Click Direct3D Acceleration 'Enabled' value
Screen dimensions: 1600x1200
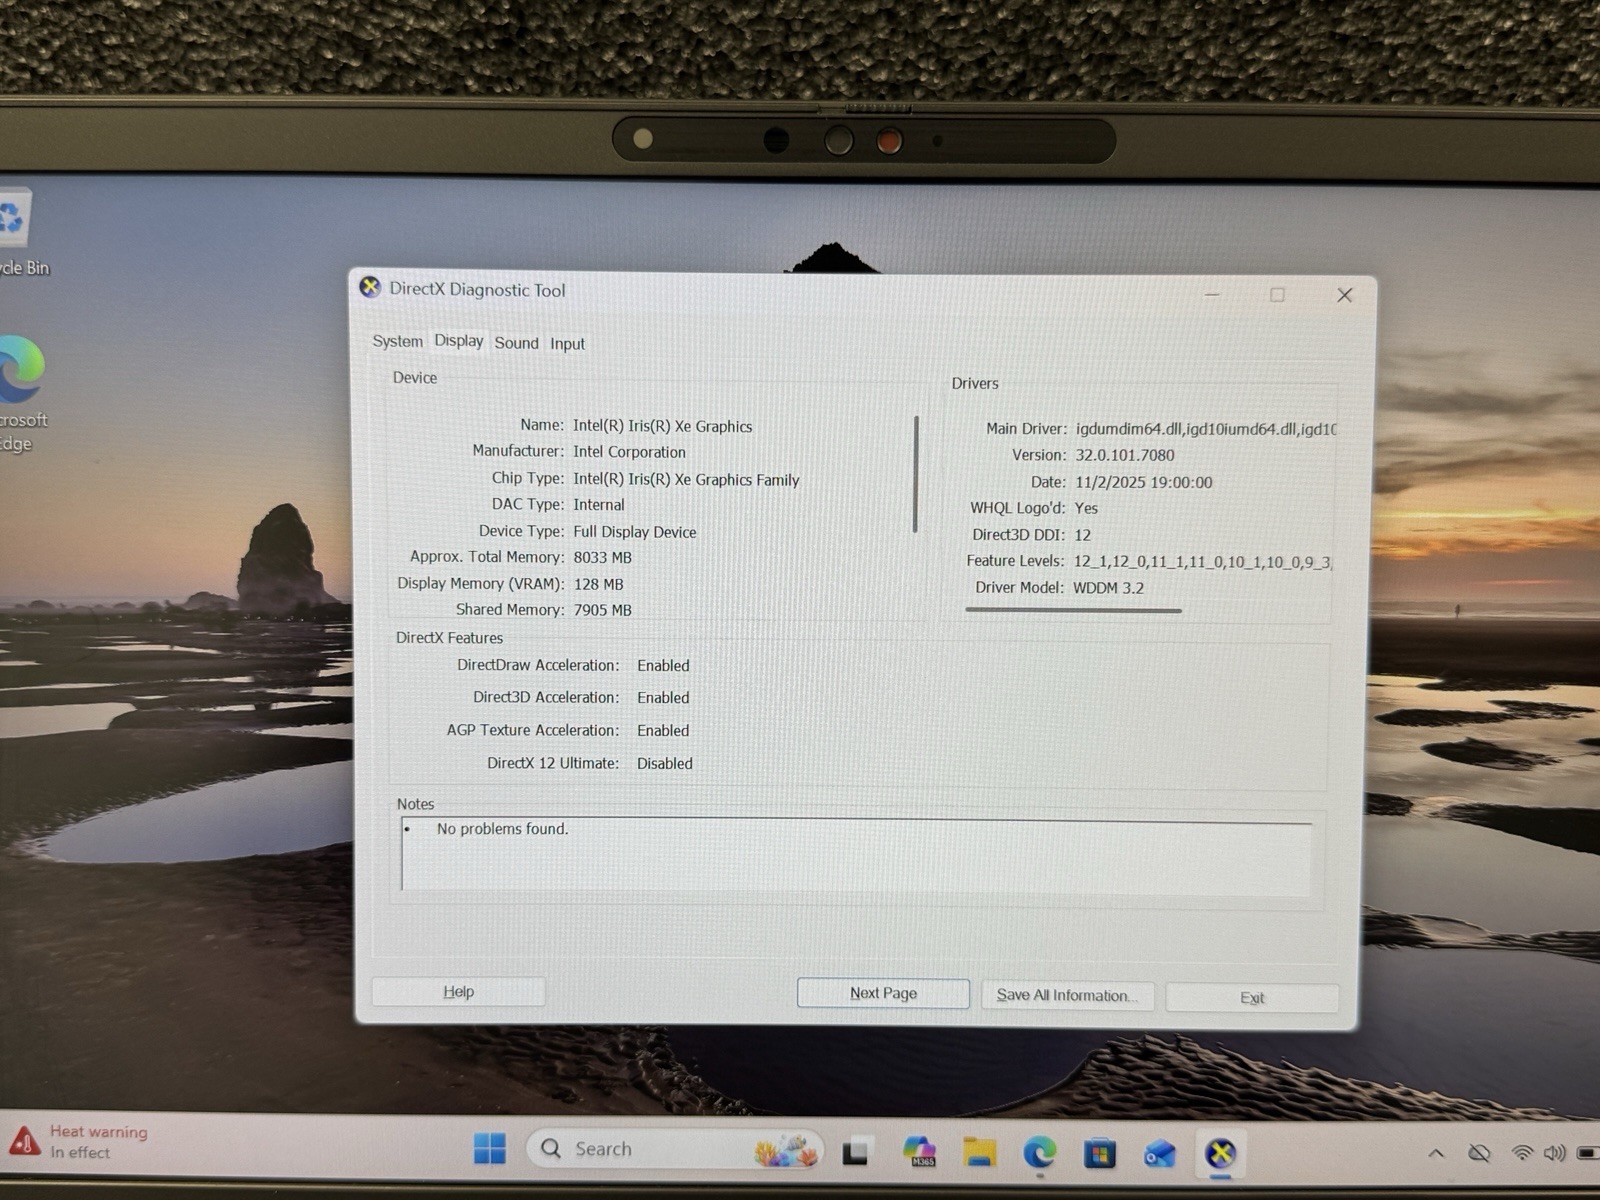pos(663,698)
